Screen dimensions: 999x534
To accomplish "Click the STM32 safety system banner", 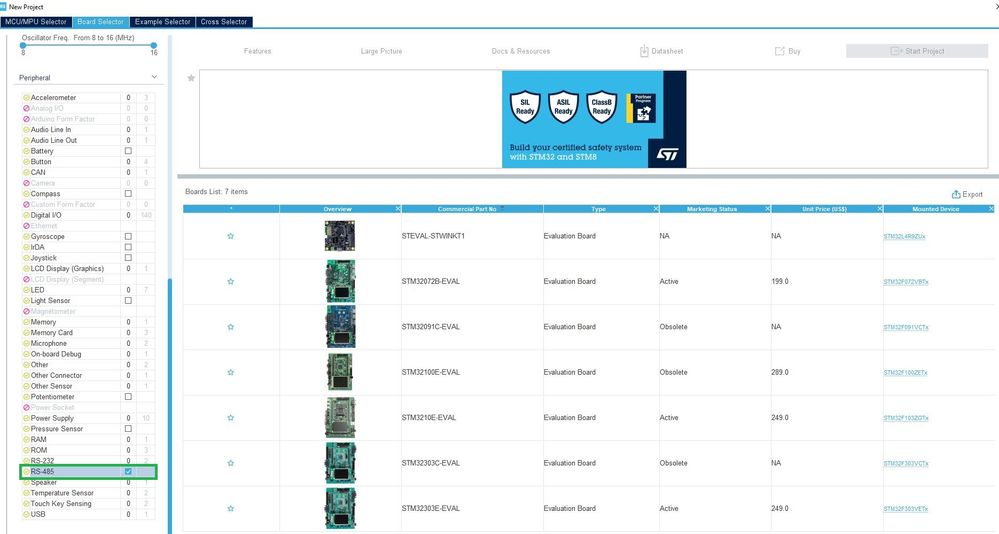I will pos(594,119).
